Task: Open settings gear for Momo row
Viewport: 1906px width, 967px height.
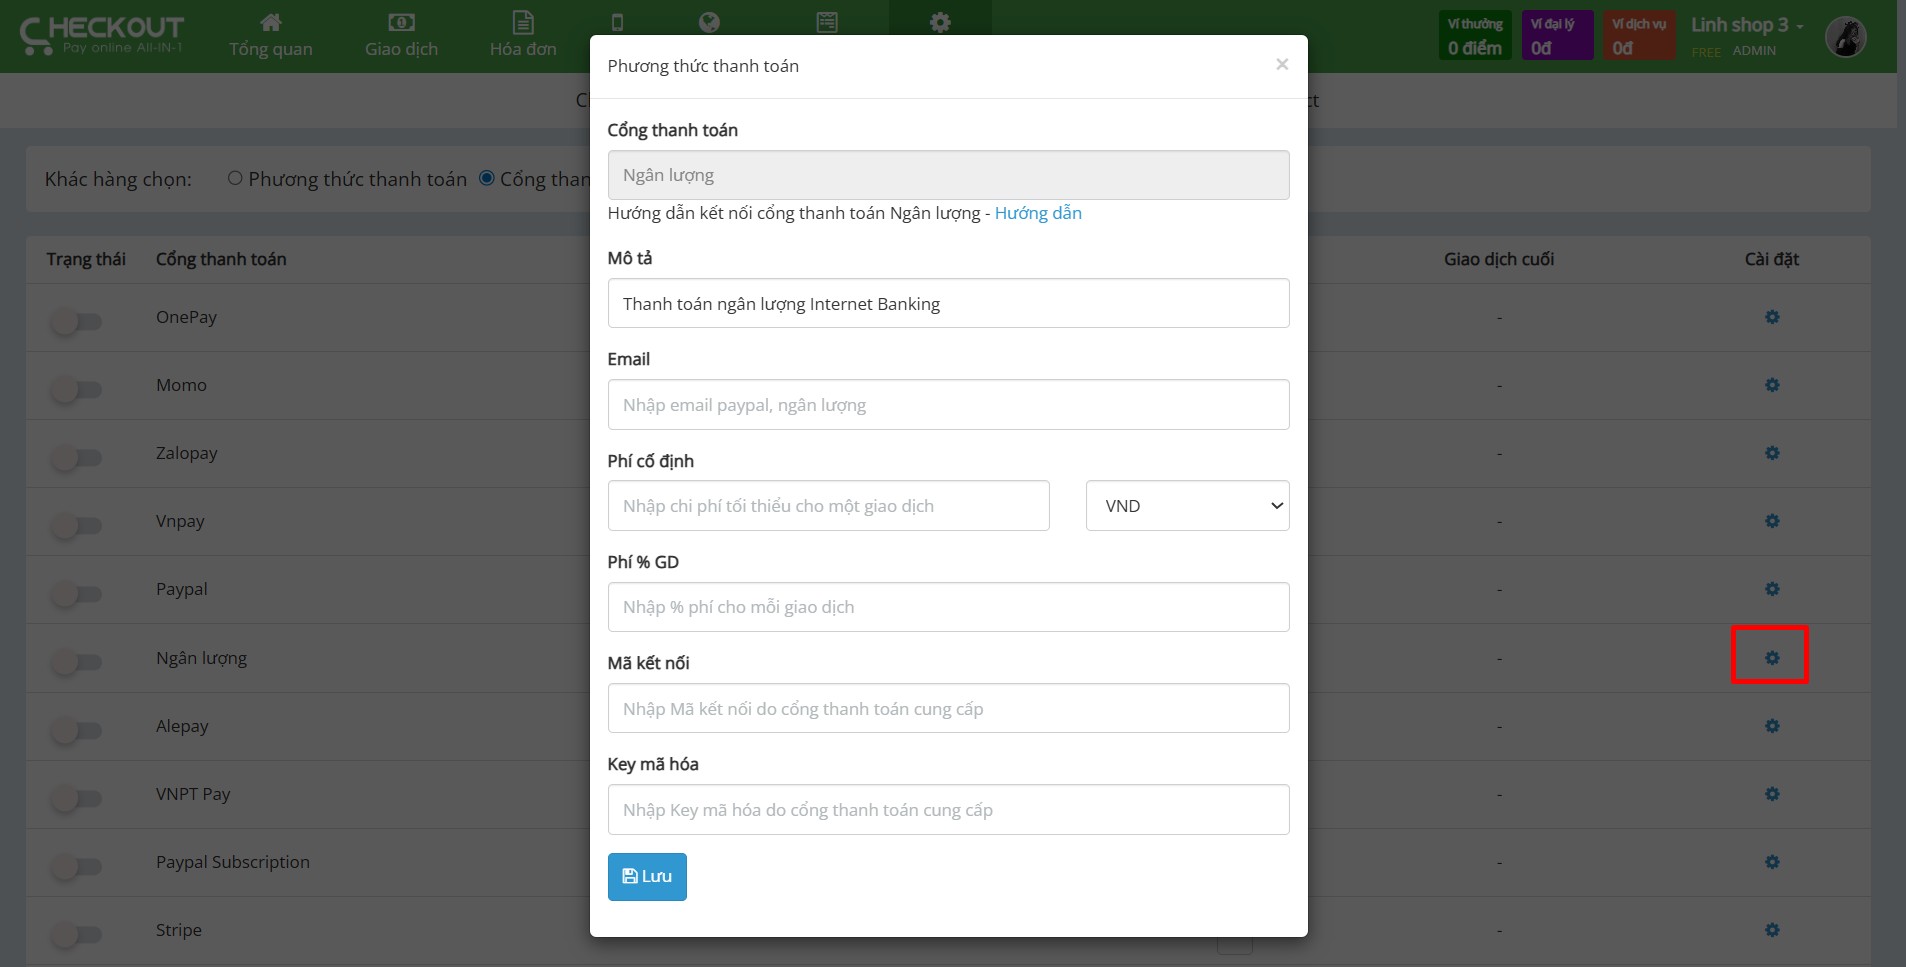Action: tap(1771, 385)
